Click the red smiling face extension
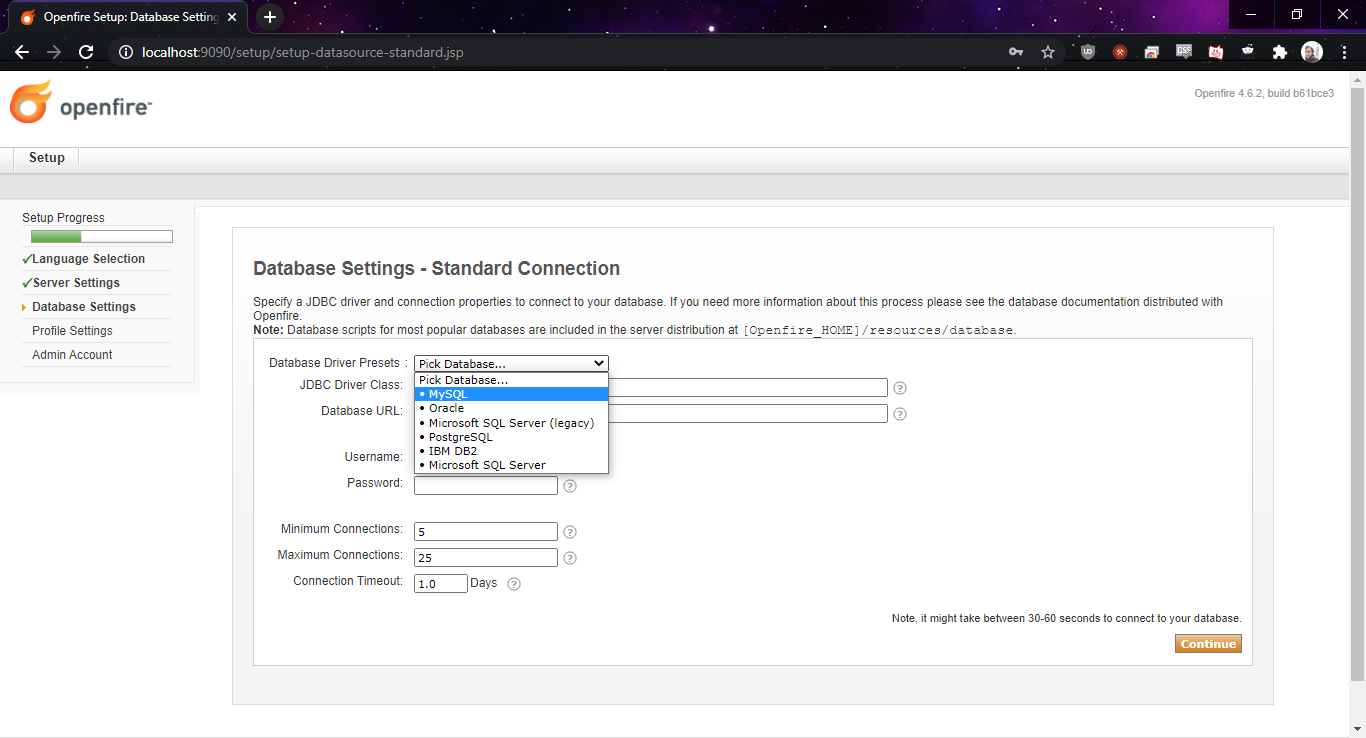The height and width of the screenshot is (738, 1366). pos(1216,52)
